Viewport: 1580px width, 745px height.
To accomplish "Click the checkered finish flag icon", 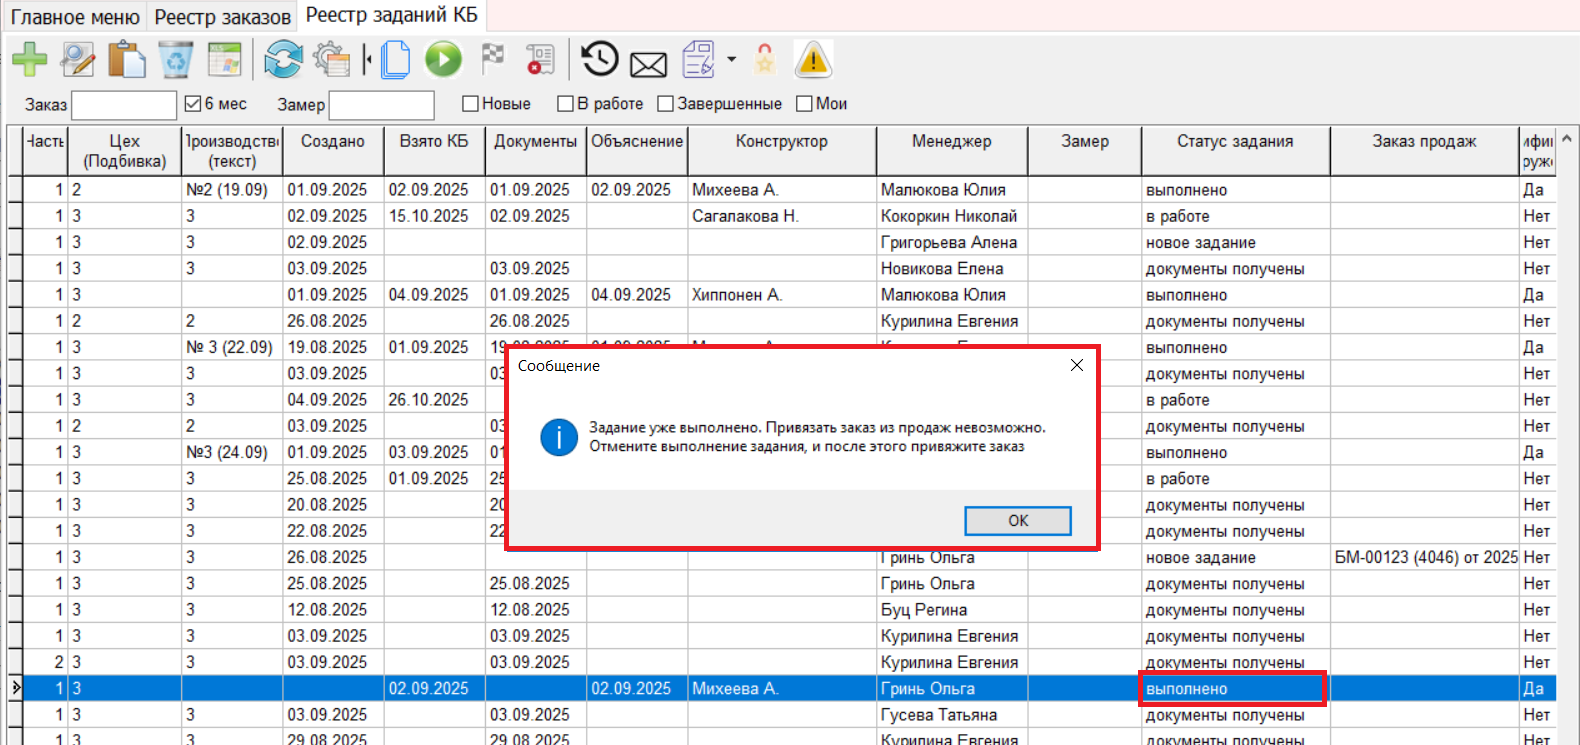I will (x=493, y=59).
